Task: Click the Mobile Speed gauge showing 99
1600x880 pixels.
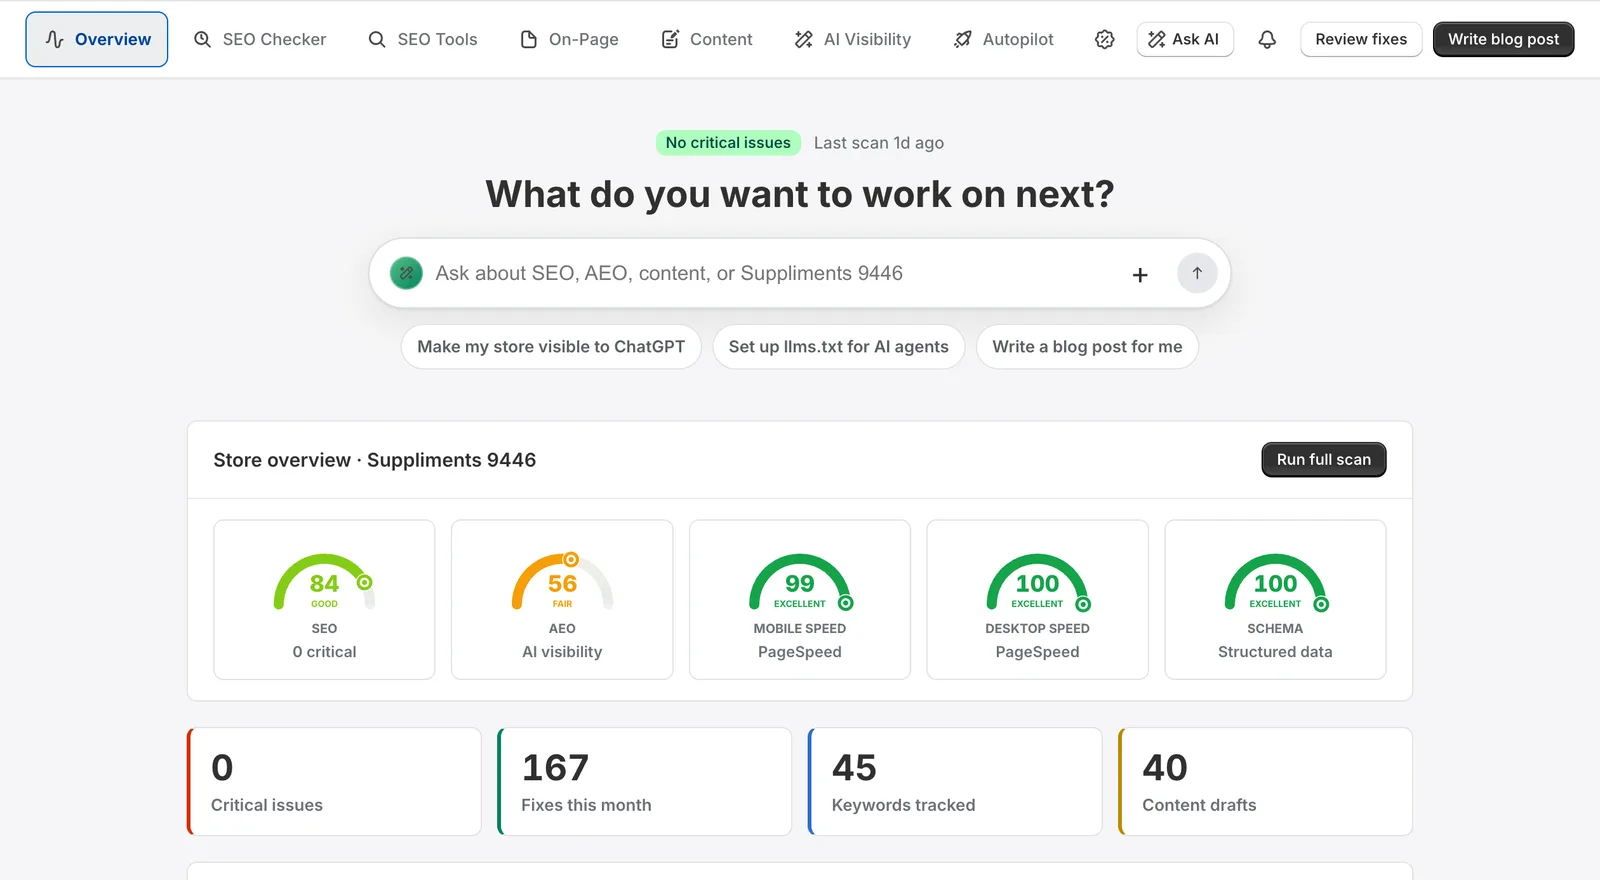Action: 800,582
